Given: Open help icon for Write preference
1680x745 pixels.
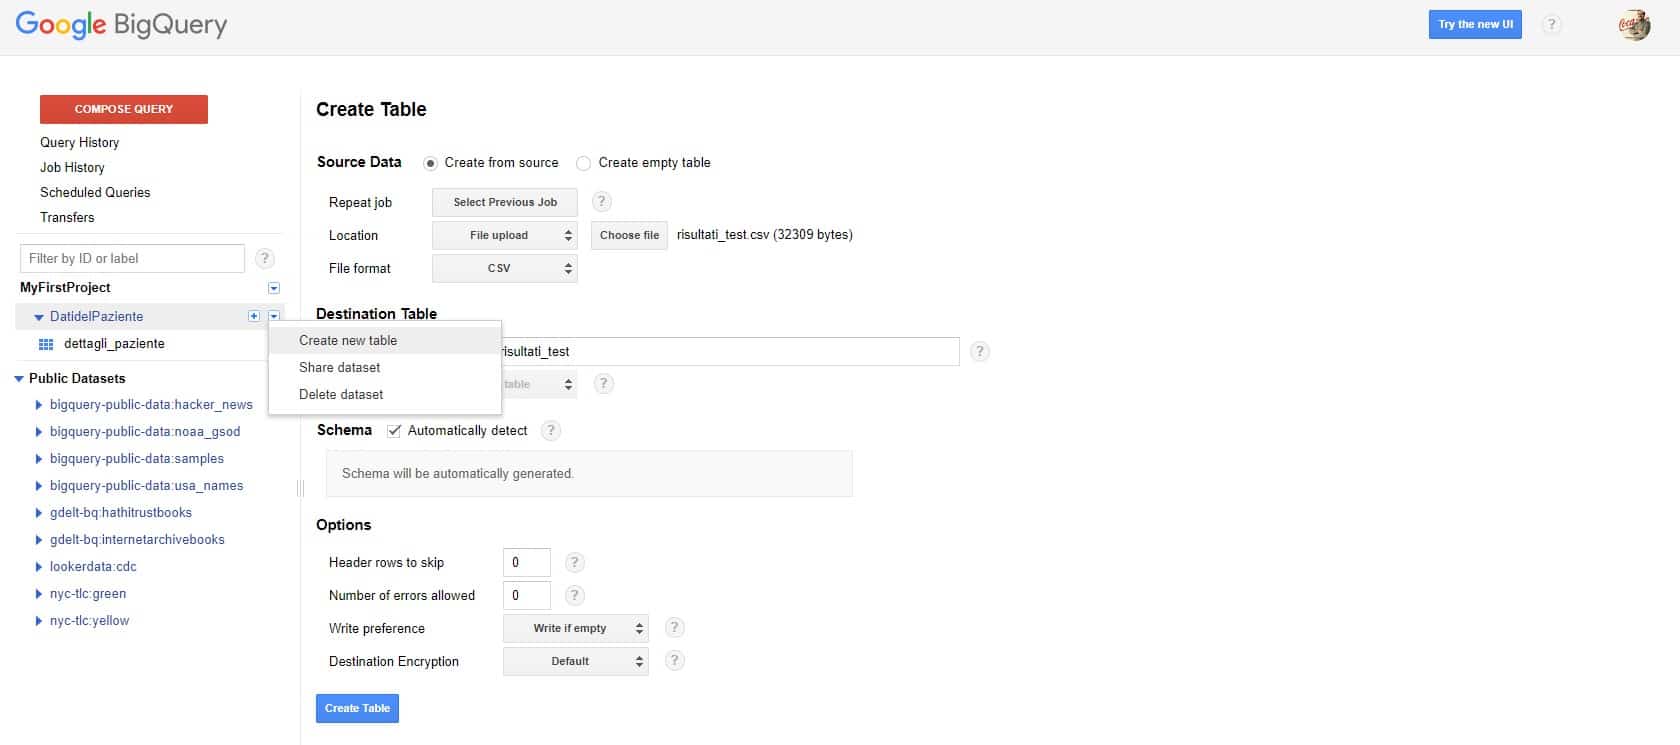Looking at the screenshot, I should [675, 628].
